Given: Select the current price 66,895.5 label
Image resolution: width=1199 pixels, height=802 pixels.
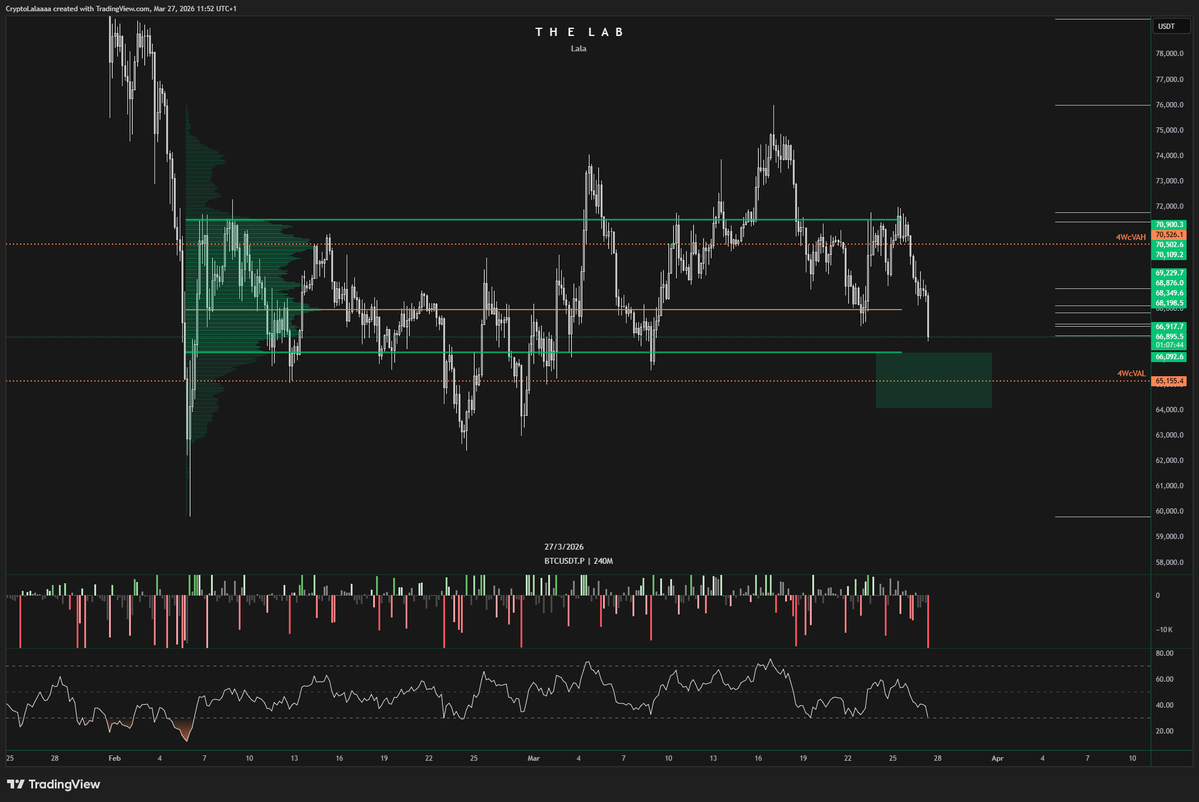Looking at the screenshot, I should point(1169,336).
